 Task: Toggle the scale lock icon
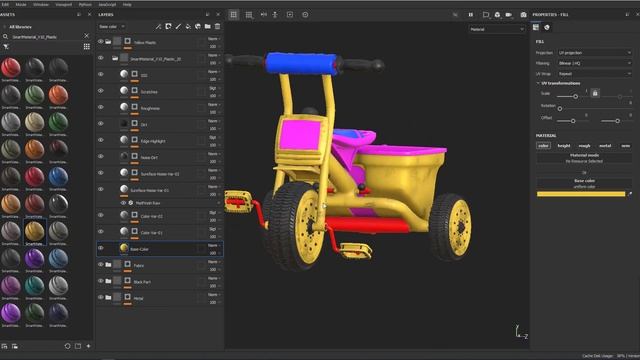point(595,93)
